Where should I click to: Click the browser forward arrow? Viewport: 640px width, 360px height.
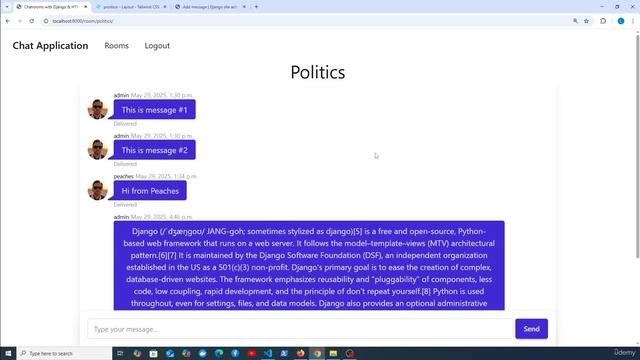pyautogui.click(x=20, y=21)
